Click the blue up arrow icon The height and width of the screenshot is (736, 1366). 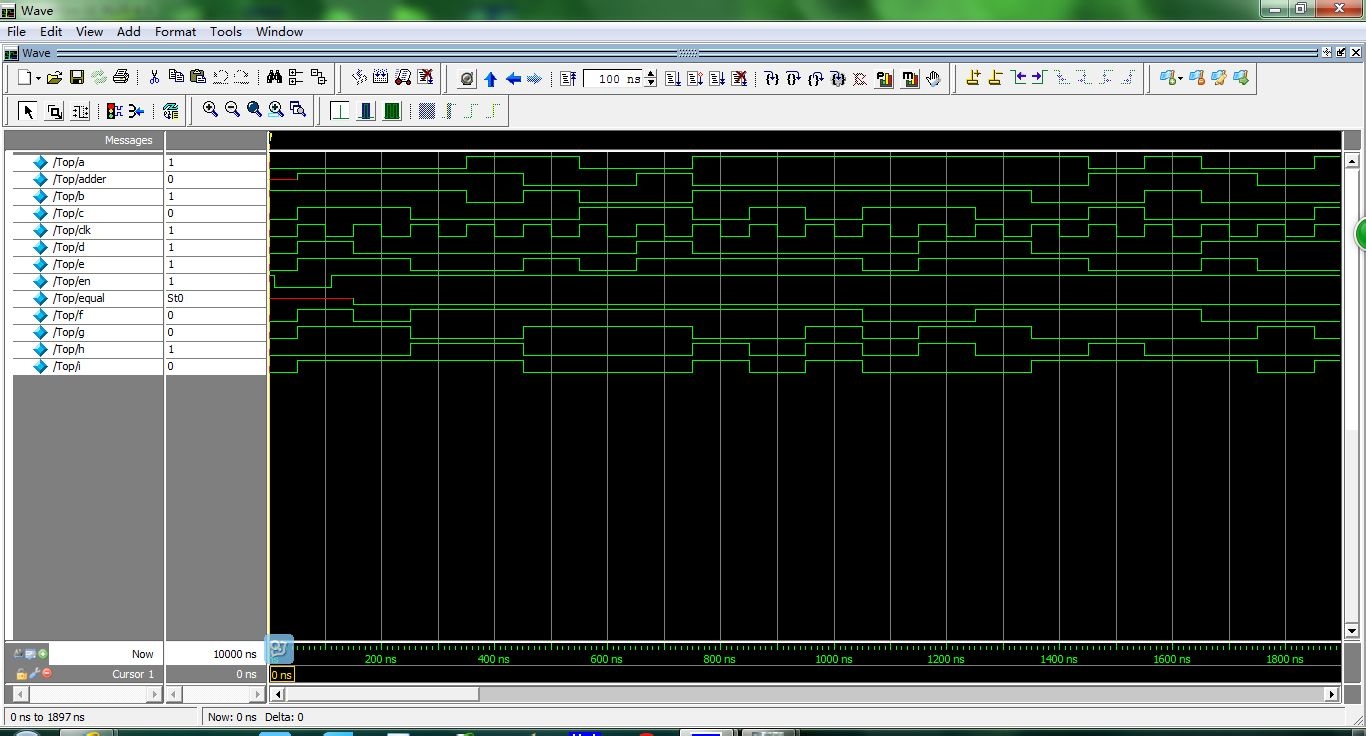point(490,79)
